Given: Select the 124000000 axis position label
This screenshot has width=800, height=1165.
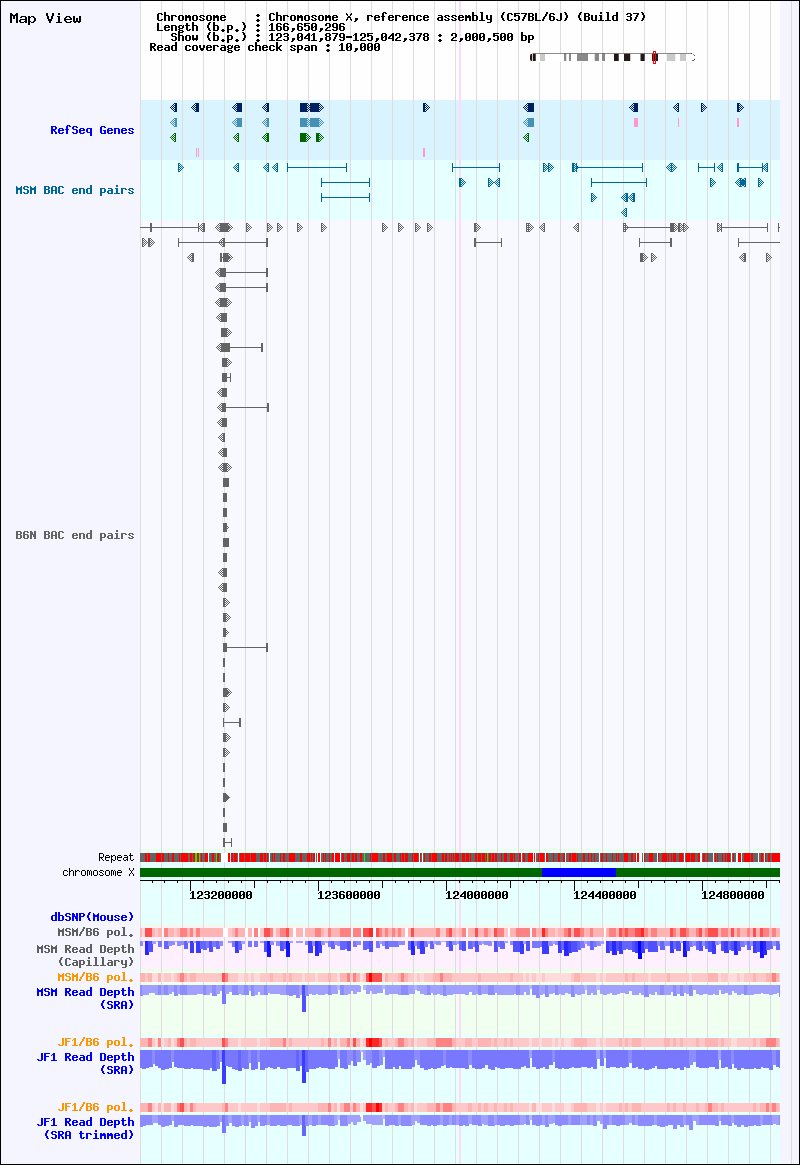Looking at the screenshot, I should (477, 895).
